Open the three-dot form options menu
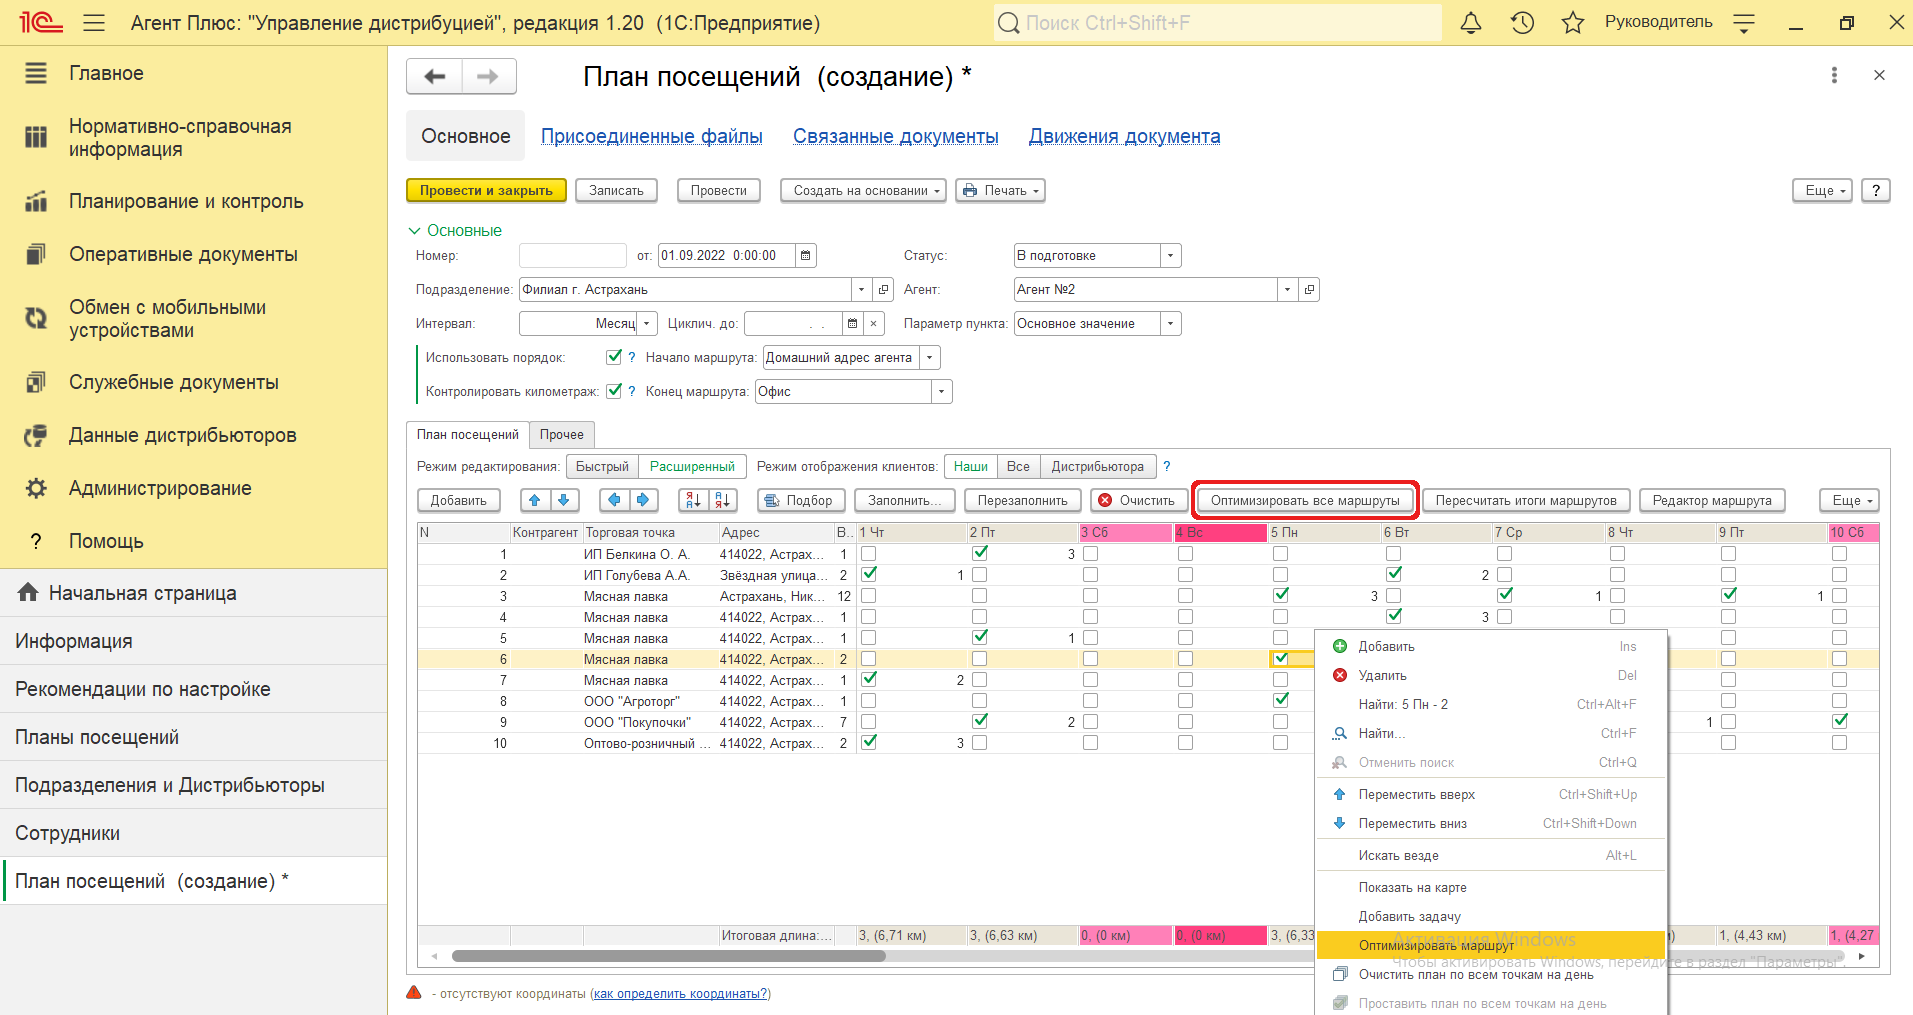The width and height of the screenshot is (1913, 1015). click(1834, 75)
